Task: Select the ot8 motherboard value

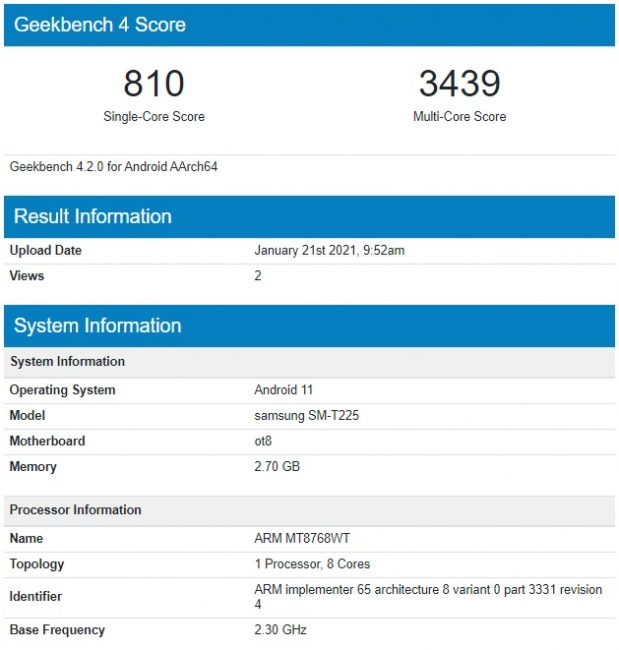Action: point(263,441)
